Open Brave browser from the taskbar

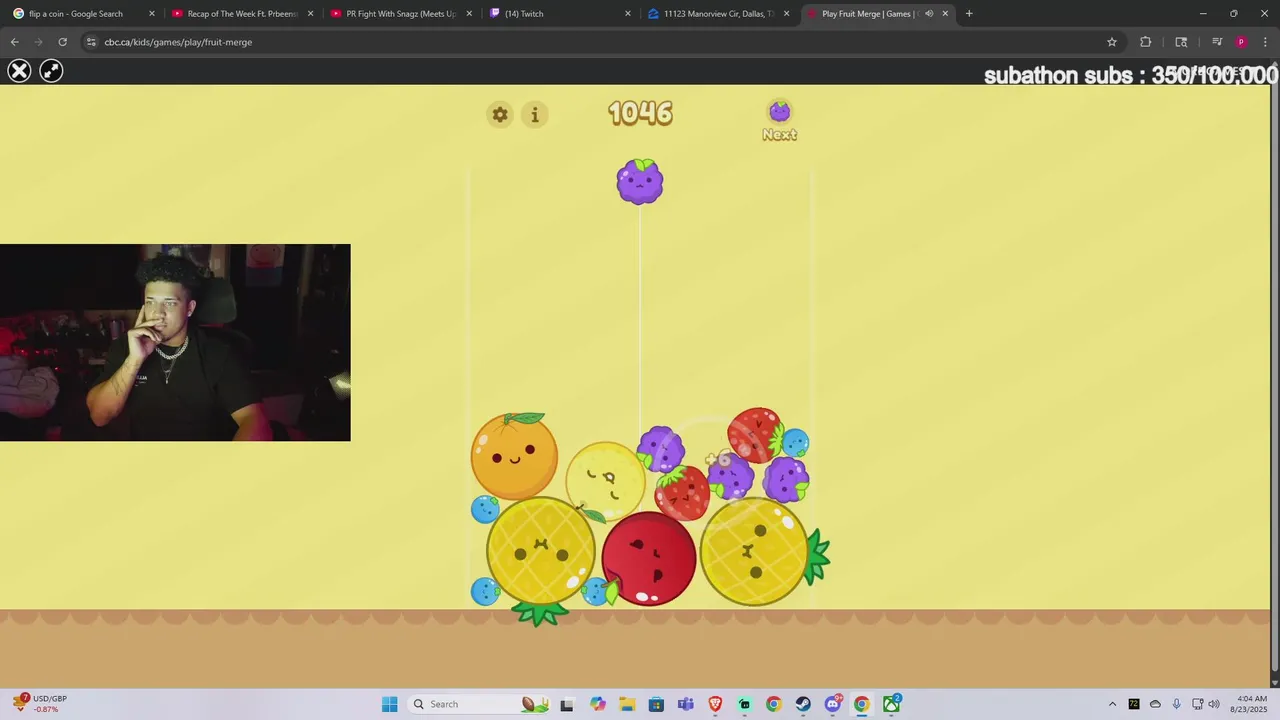click(715, 704)
